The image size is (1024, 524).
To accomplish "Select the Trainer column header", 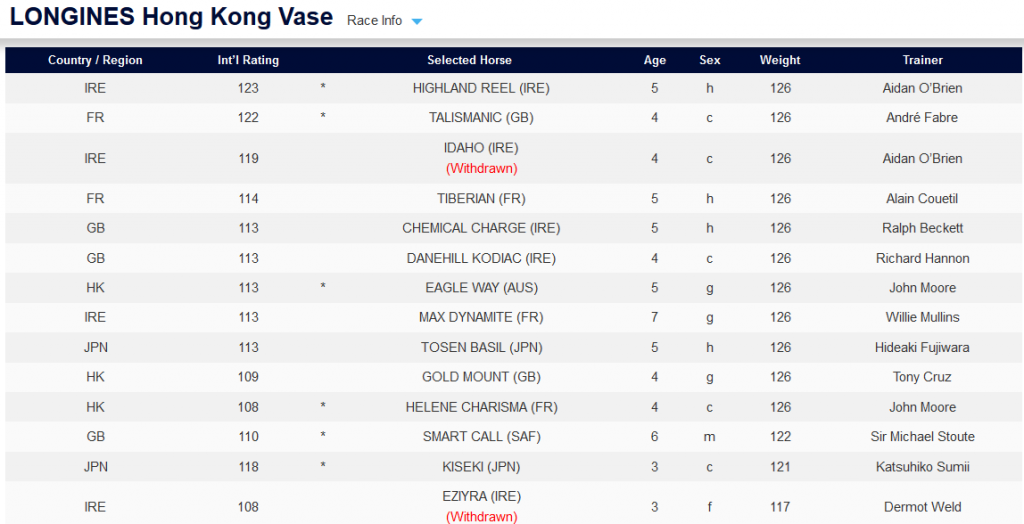I will tap(922, 60).
